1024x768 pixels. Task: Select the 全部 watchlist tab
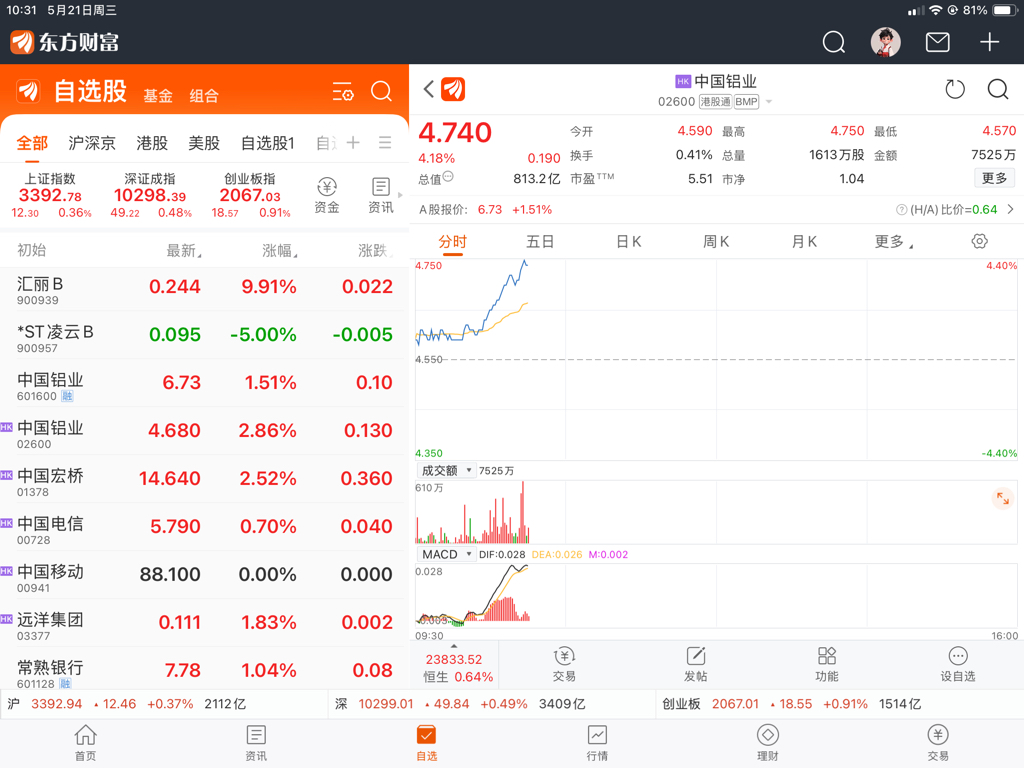(32, 143)
